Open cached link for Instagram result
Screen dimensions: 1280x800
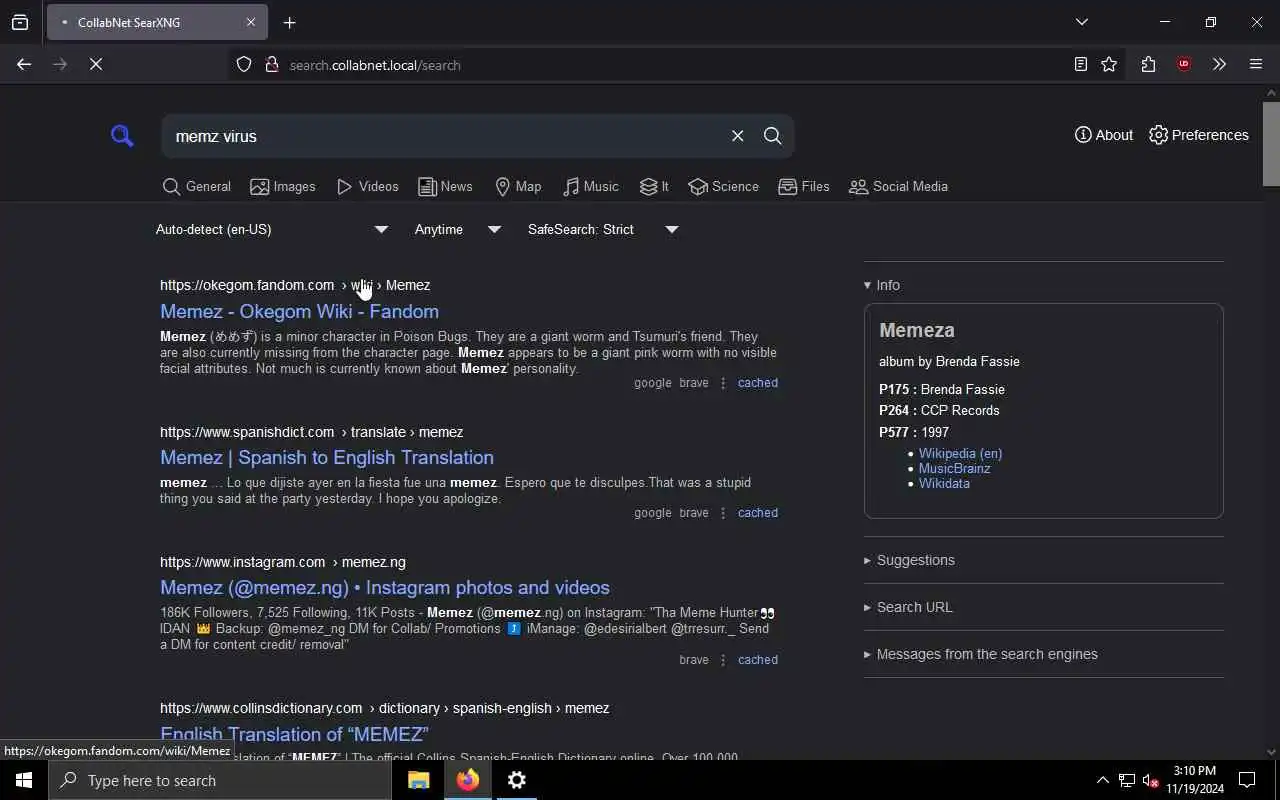[758, 660]
